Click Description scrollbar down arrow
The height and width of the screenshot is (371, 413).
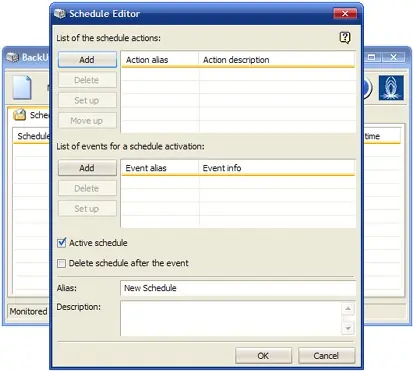[x=348, y=328]
